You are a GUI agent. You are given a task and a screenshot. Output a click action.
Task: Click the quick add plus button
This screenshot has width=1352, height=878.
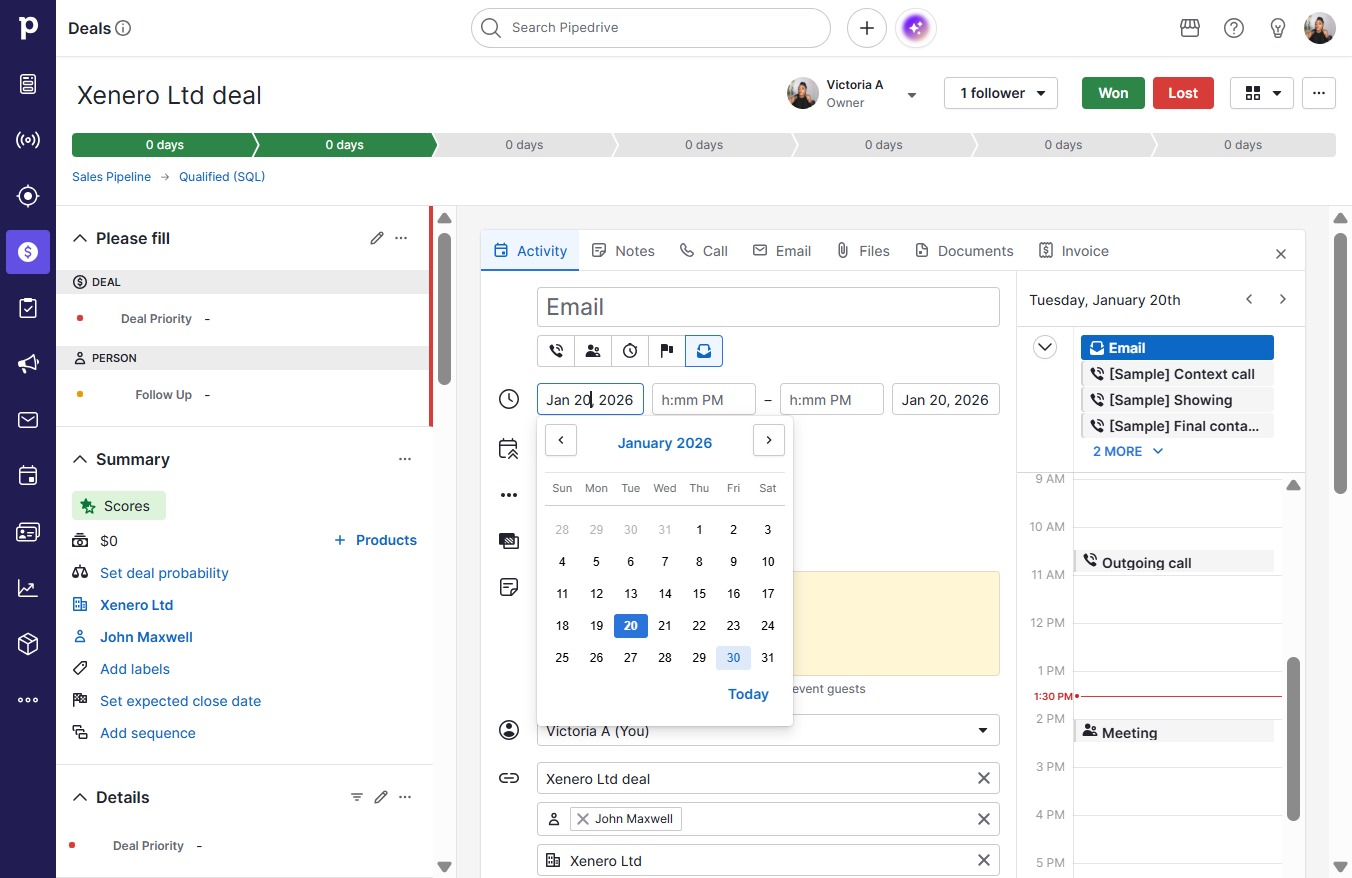867,28
